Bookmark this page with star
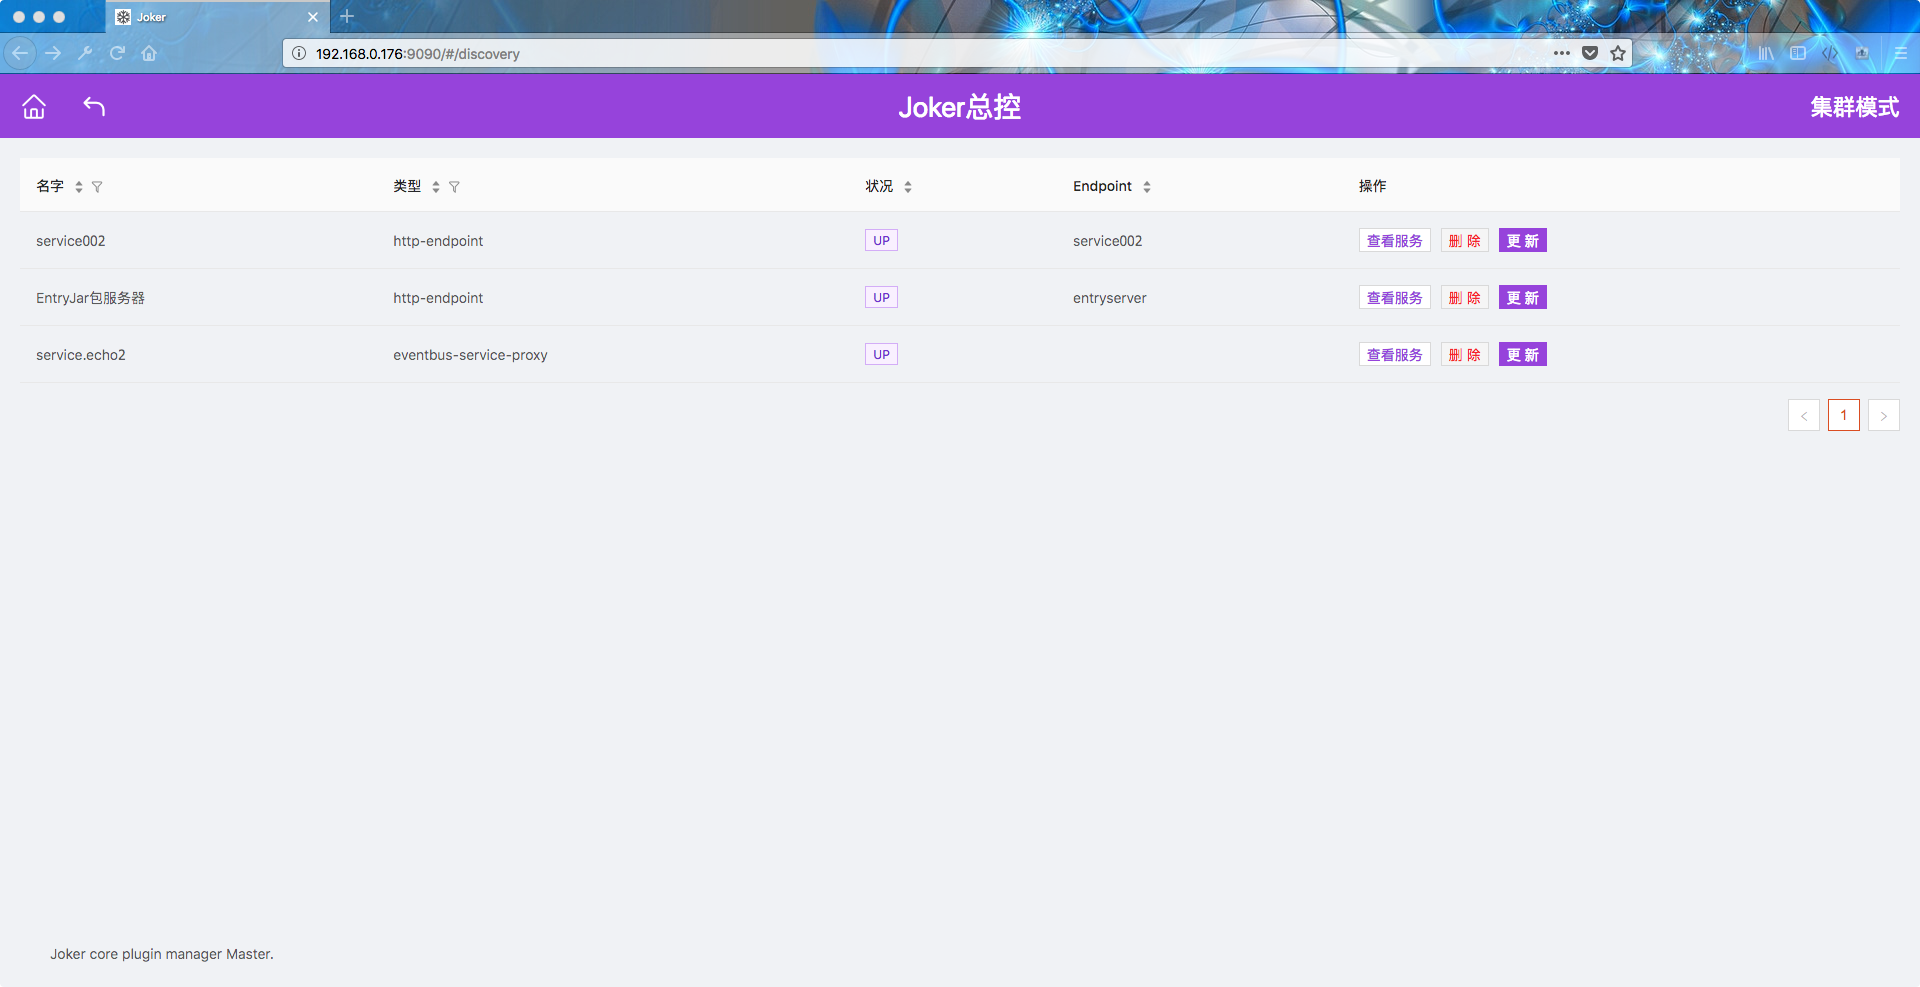The image size is (1920, 987). pyautogui.click(x=1618, y=53)
